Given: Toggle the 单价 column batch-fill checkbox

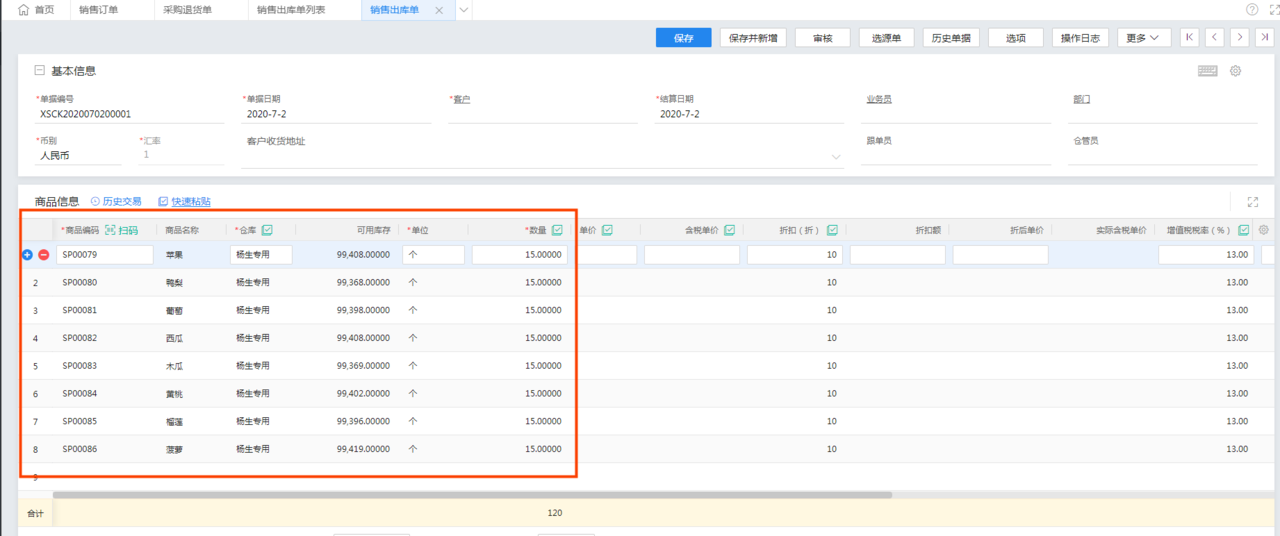Looking at the screenshot, I should (x=607, y=230).
